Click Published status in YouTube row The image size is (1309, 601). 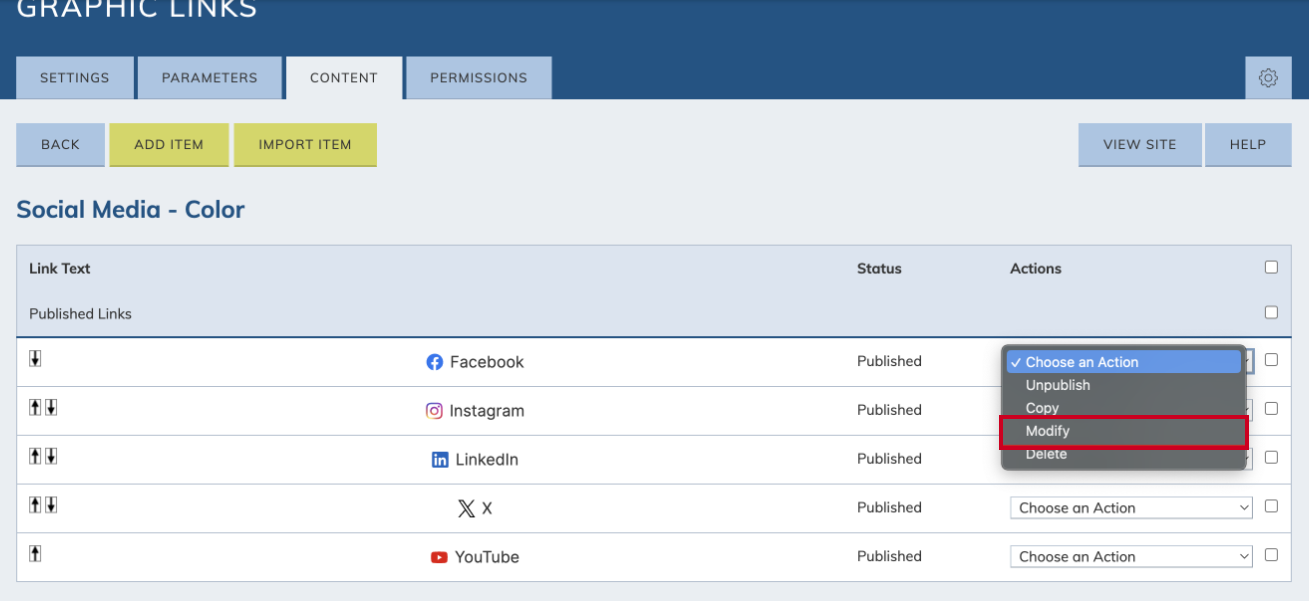pos(889,556)
